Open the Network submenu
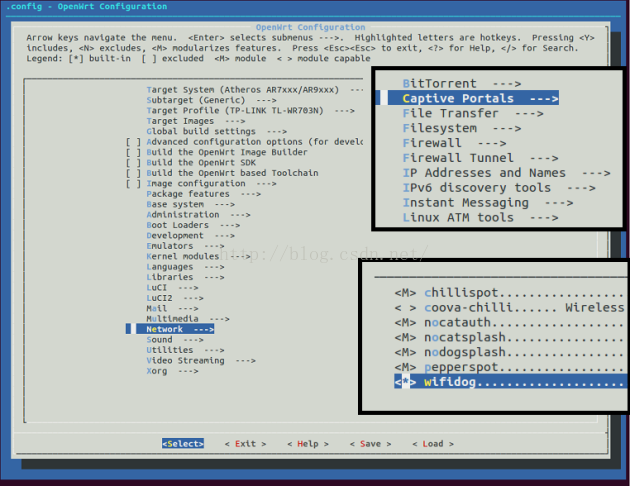The width and height of the screenshot is (630, 486). click(178, 329)
